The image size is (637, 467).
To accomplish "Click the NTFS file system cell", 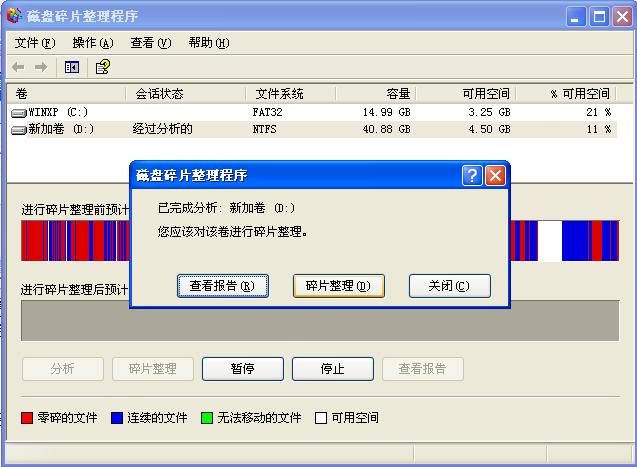I will (264, 130).
